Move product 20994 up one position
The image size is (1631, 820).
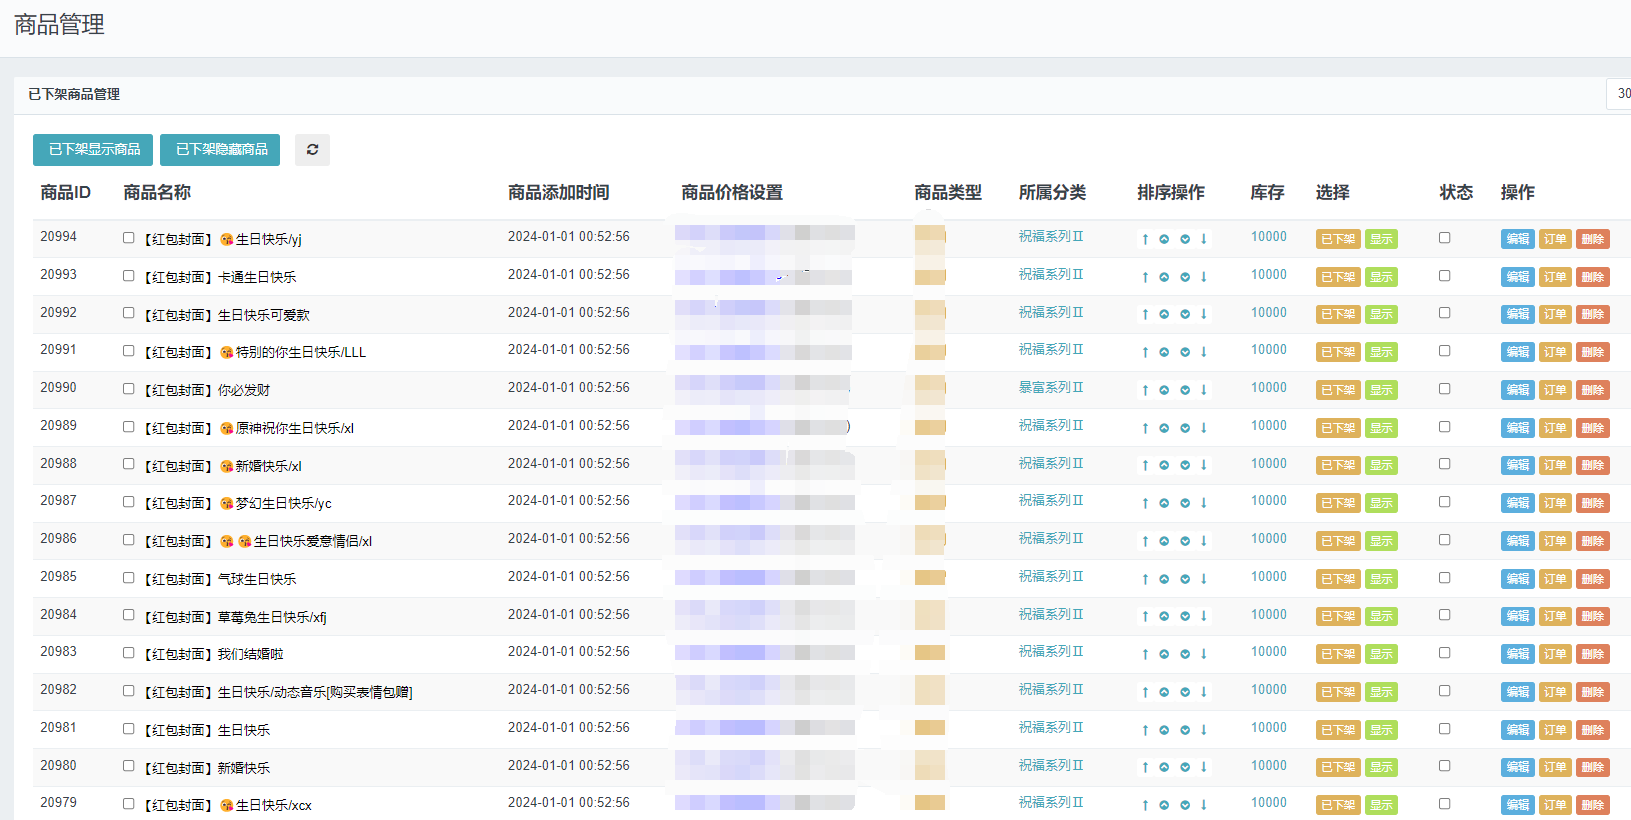[x=1164, y=239]
